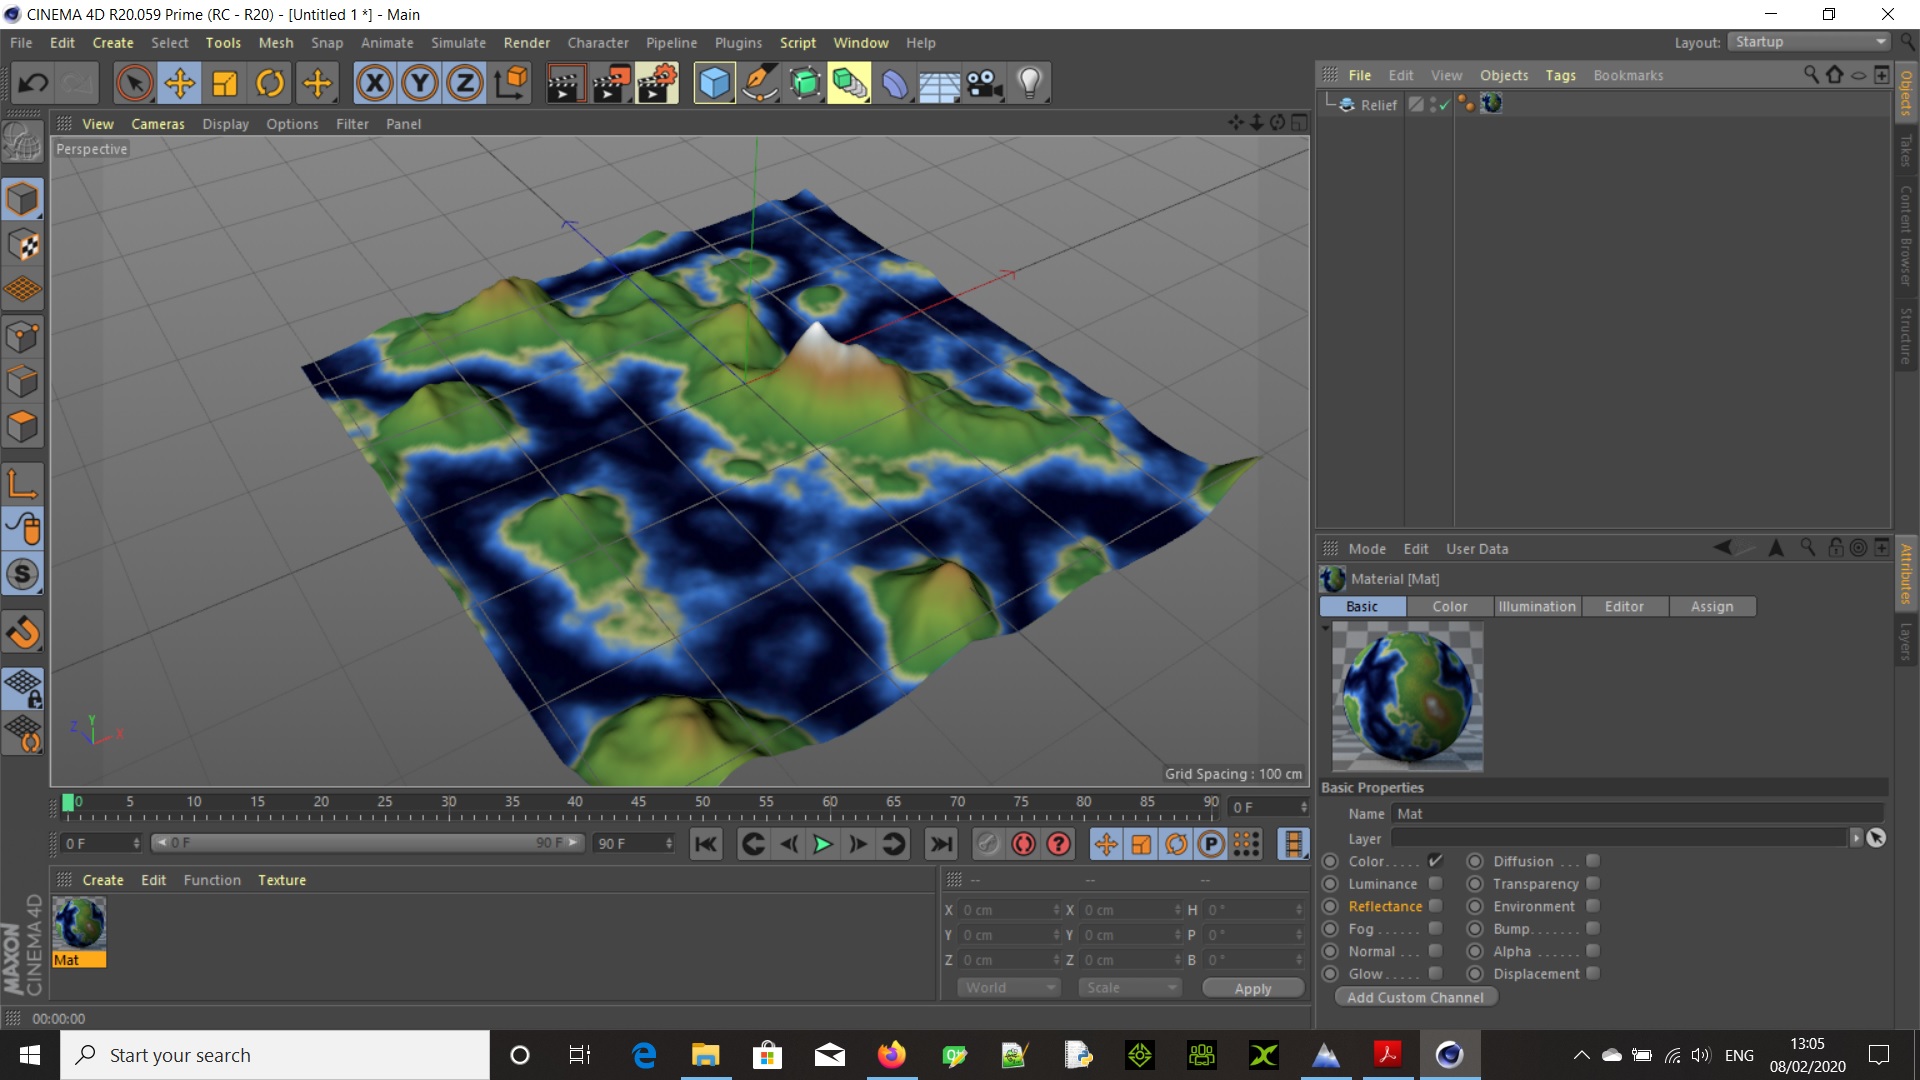Screen dimensions: 1920x1080
Task: Render view clapperboard icon
Action: click(x=565, y=83)
